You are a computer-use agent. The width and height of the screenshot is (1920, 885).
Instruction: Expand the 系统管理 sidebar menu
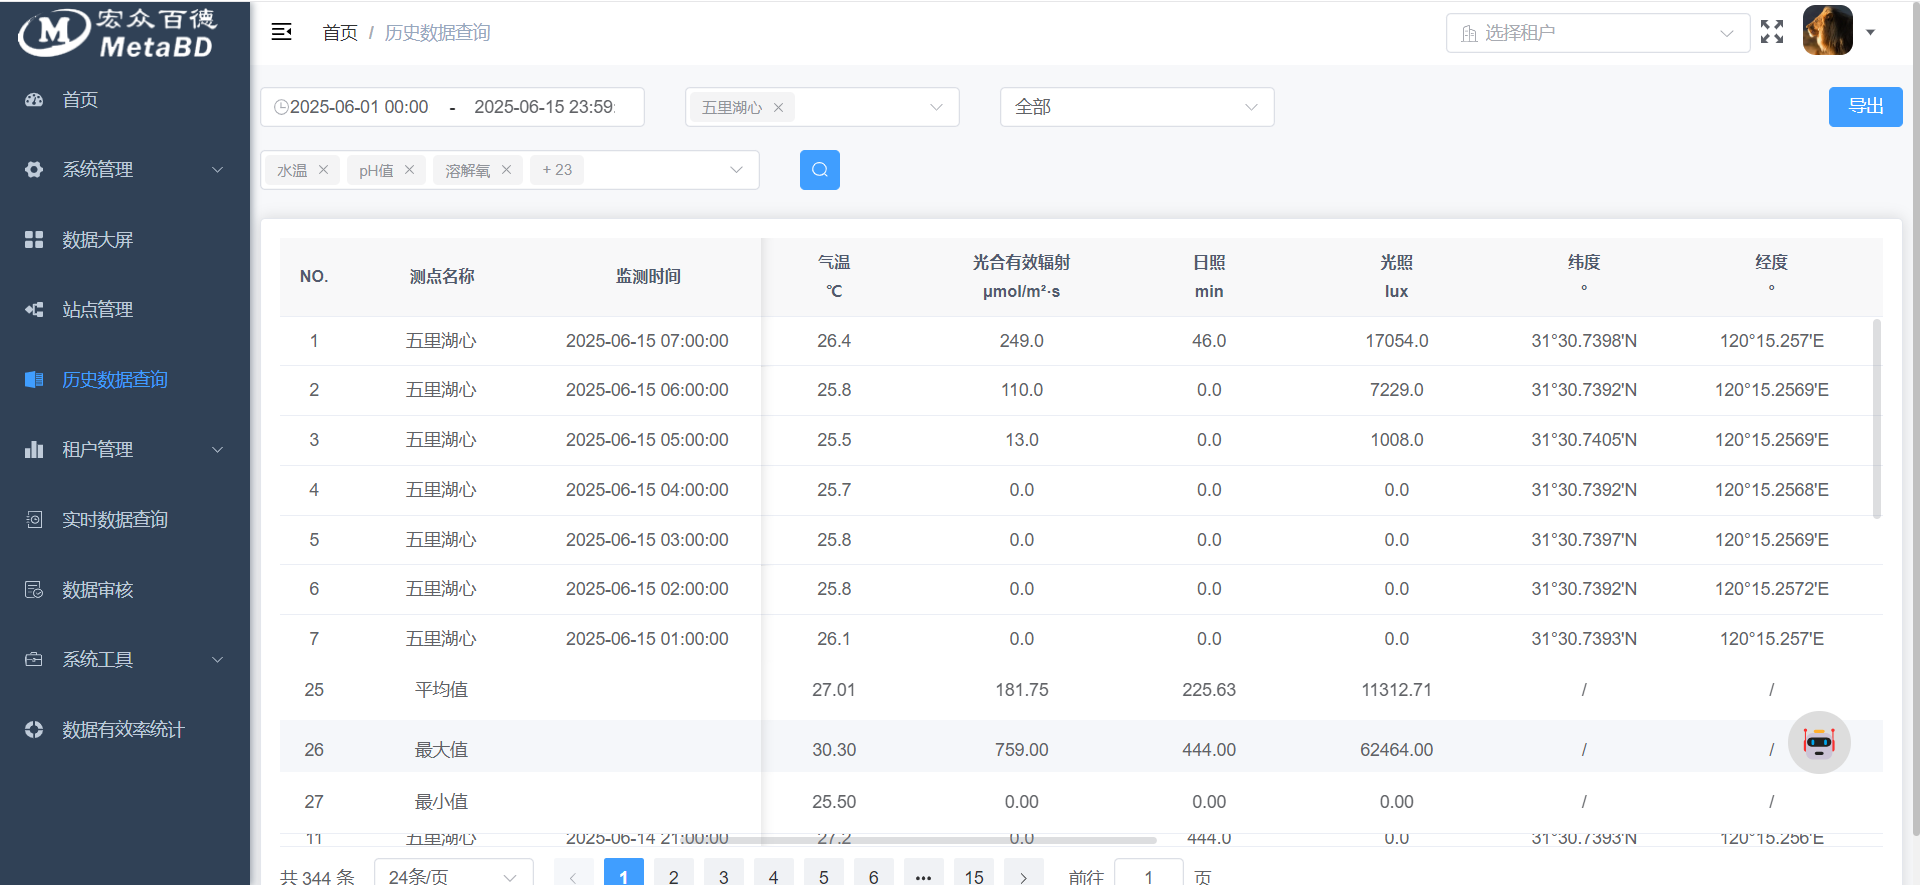125,170
